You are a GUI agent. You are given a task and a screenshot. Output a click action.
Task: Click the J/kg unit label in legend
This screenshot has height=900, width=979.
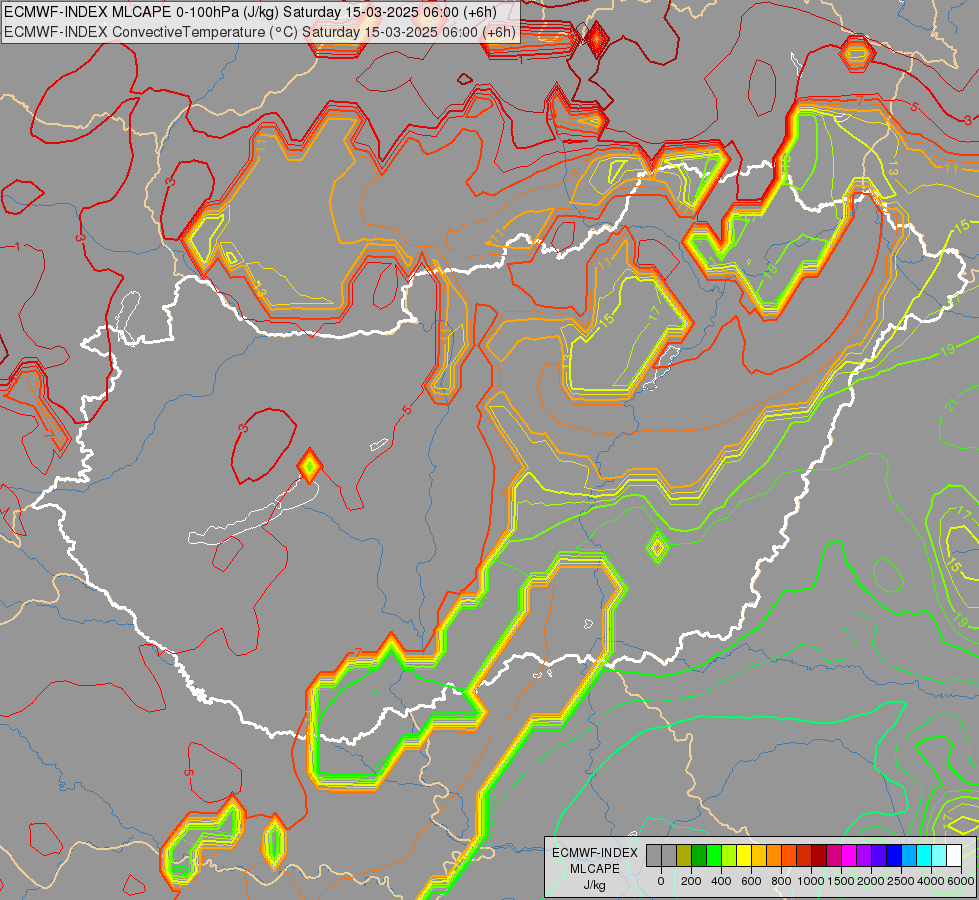pos(594,886)
